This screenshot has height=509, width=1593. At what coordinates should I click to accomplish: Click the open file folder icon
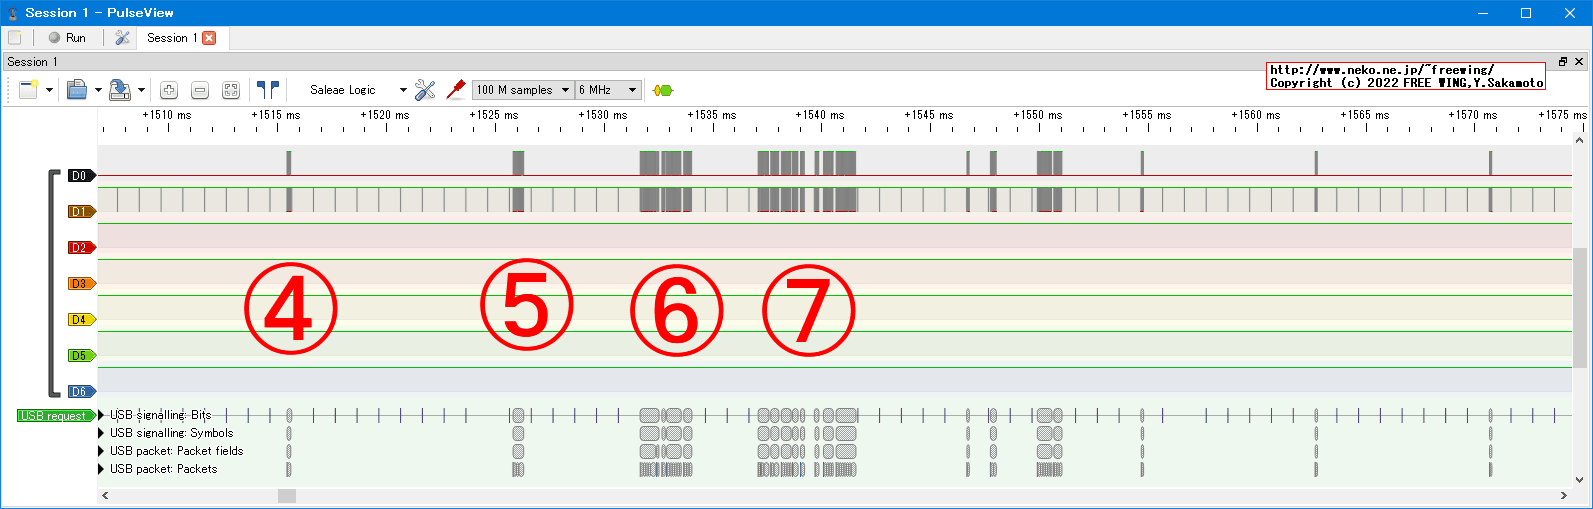coord(77,90)
